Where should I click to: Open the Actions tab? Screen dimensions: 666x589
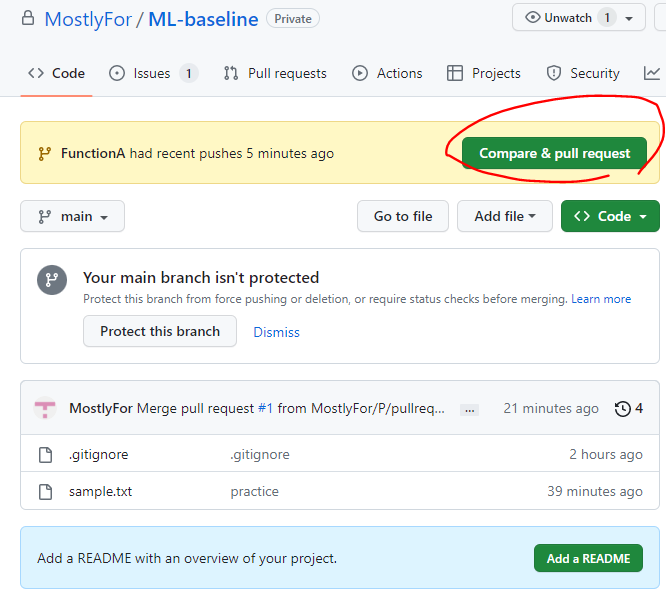[387, 73]
